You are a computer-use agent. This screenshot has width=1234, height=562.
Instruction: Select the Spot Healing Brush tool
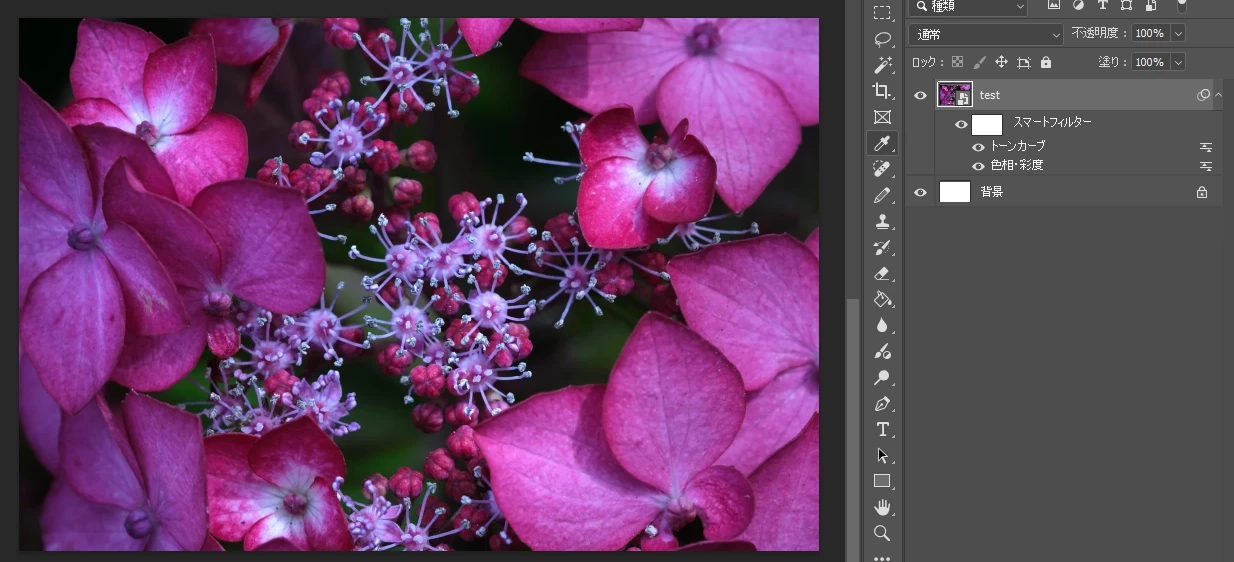click(882, 169)
